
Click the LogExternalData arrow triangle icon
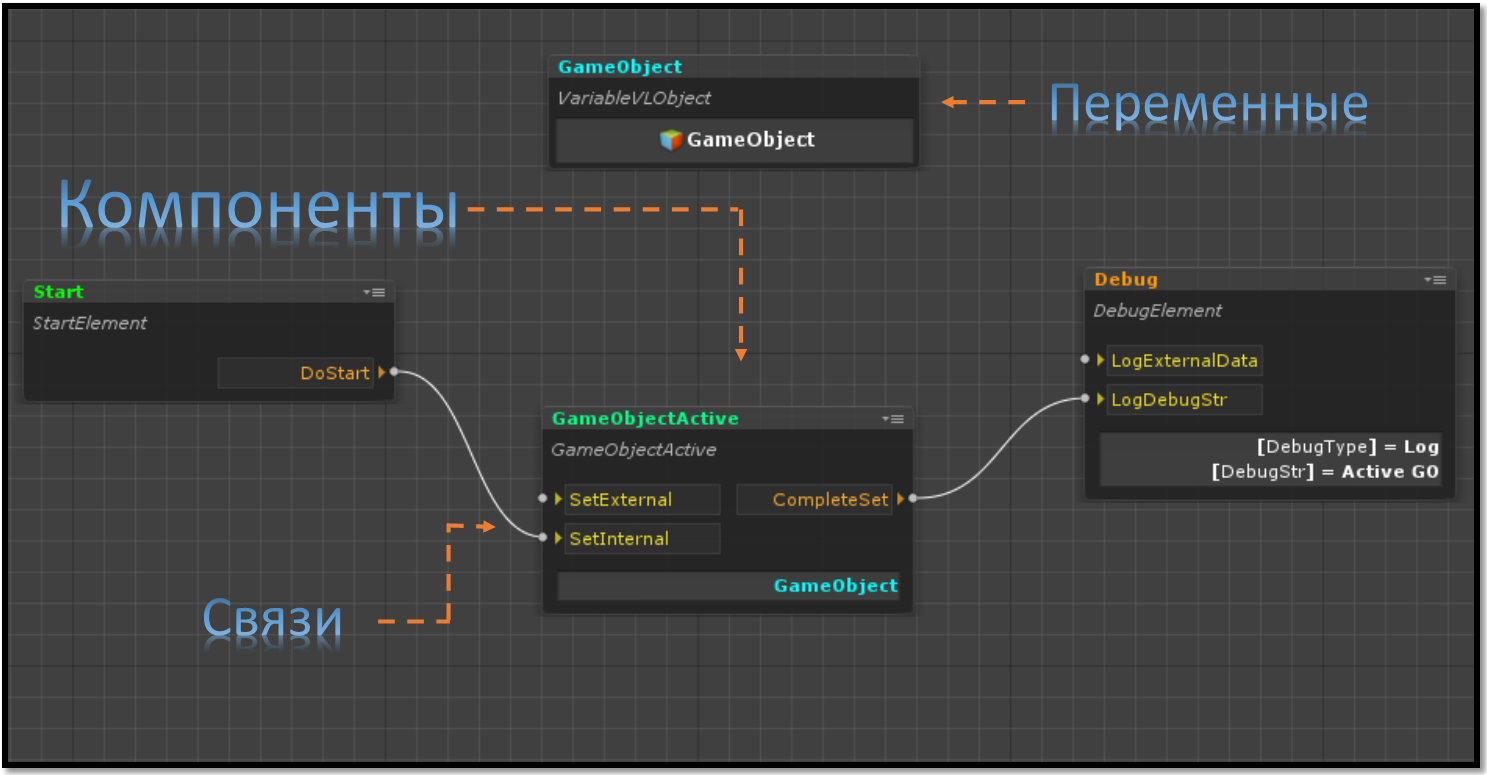[x=1101, y=360]
